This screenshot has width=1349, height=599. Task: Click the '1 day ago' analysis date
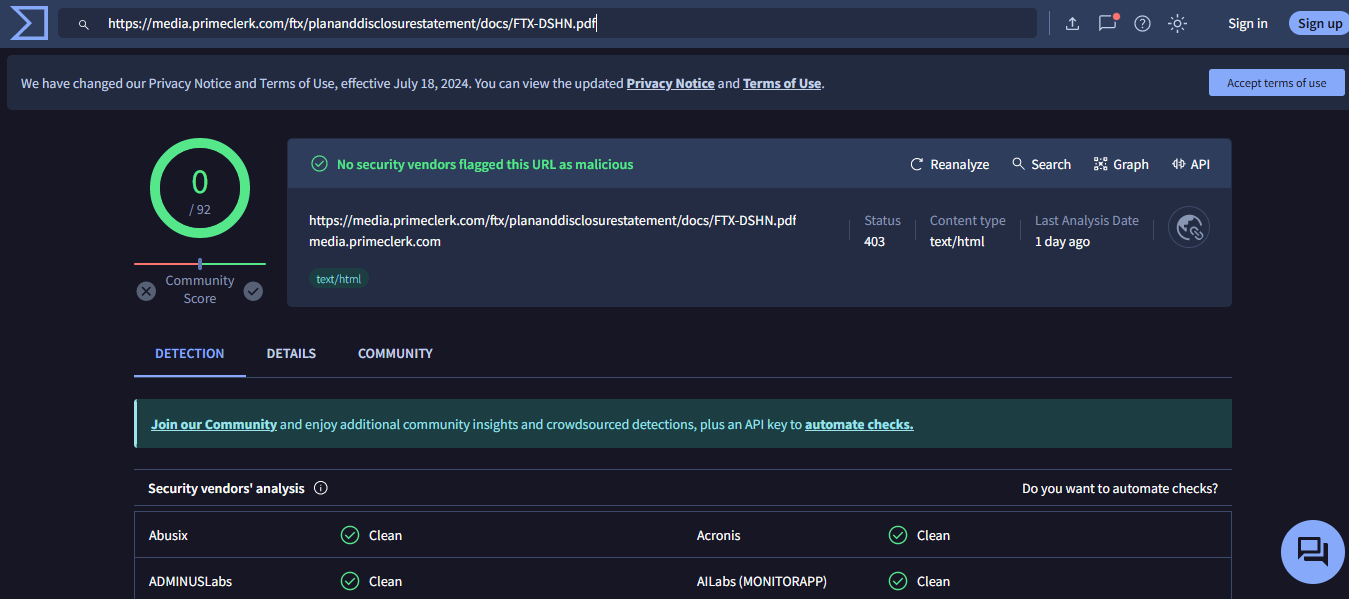pos(1062,241)
